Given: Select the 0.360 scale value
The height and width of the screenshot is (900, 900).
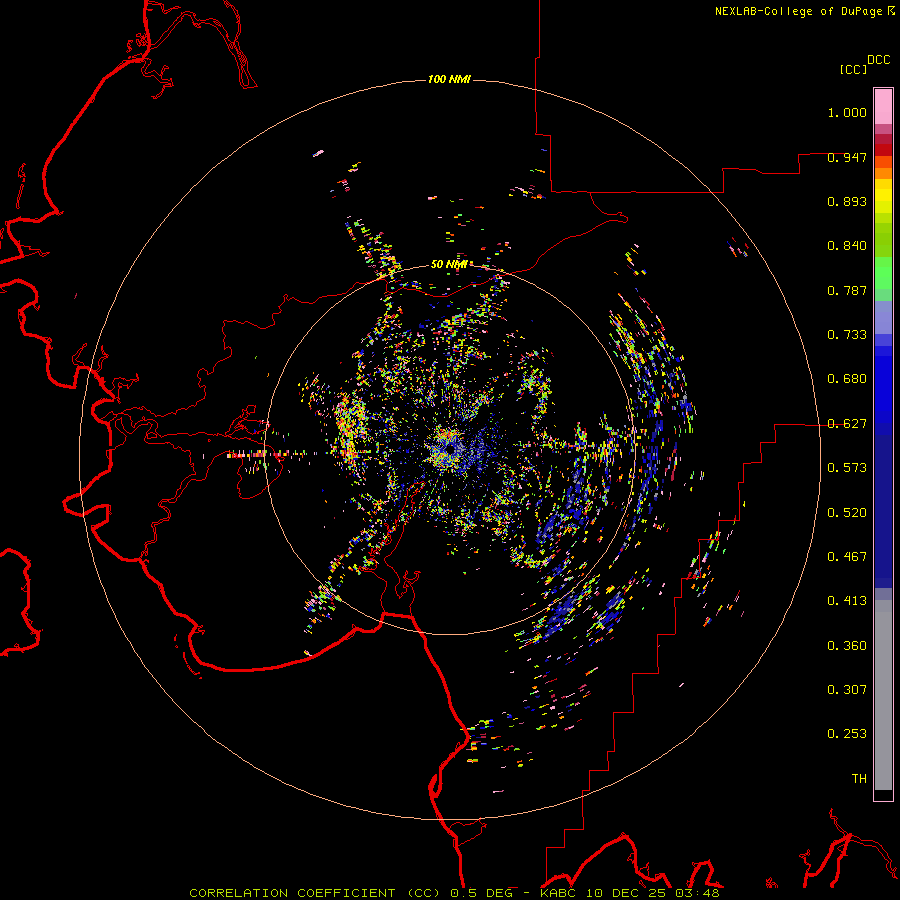Looking at the screenshot, I should 847,645.
